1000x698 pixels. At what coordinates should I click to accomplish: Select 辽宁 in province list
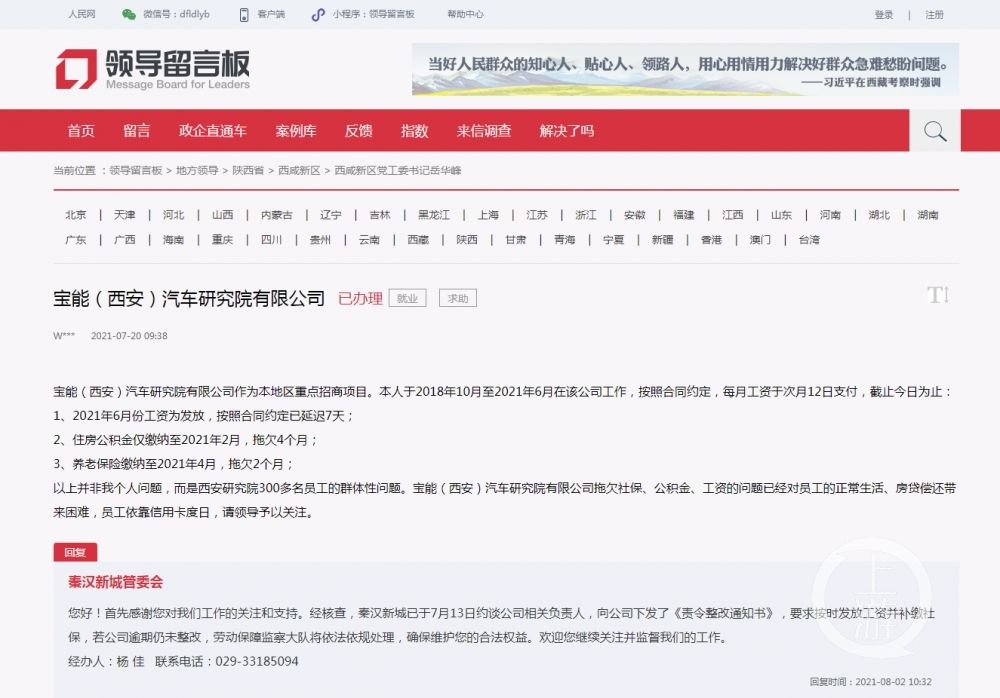click(331, 215)
